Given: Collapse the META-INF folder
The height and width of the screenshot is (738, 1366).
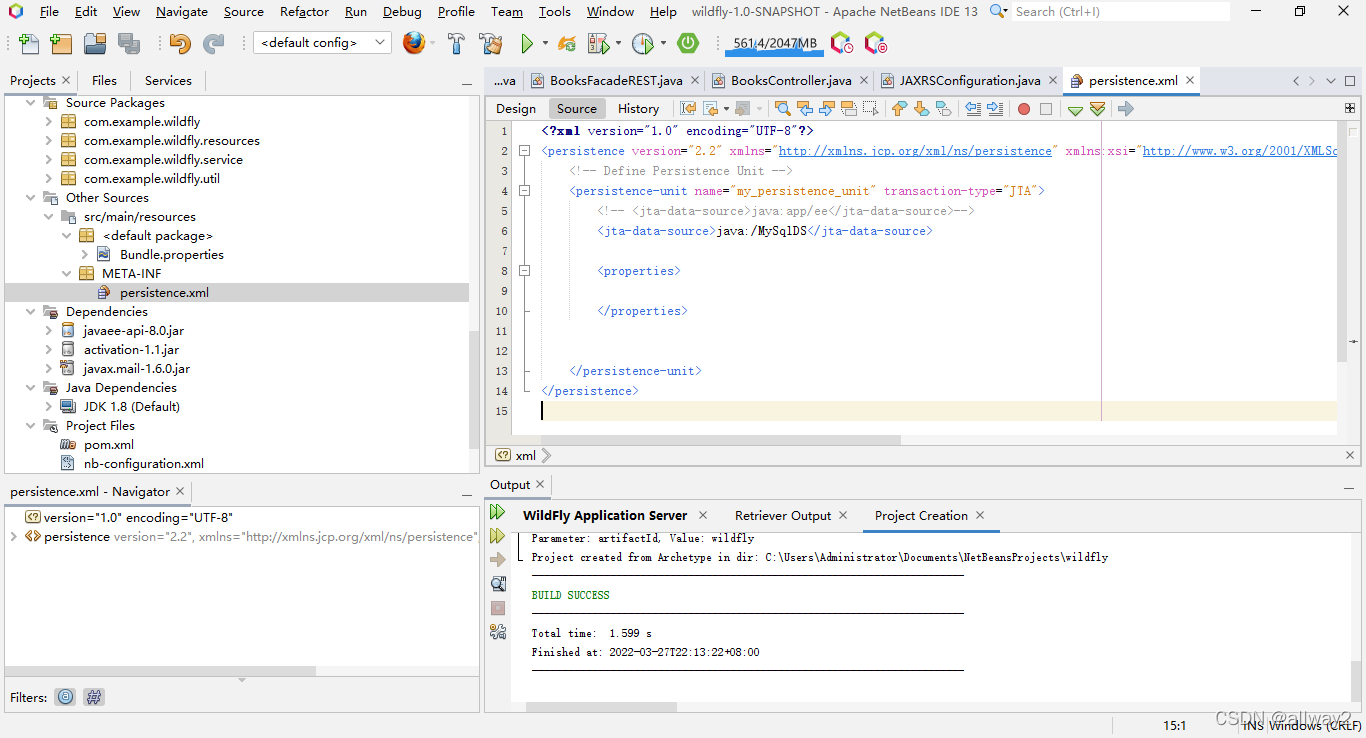Looking at the screenshot, I should coord(67,274).
